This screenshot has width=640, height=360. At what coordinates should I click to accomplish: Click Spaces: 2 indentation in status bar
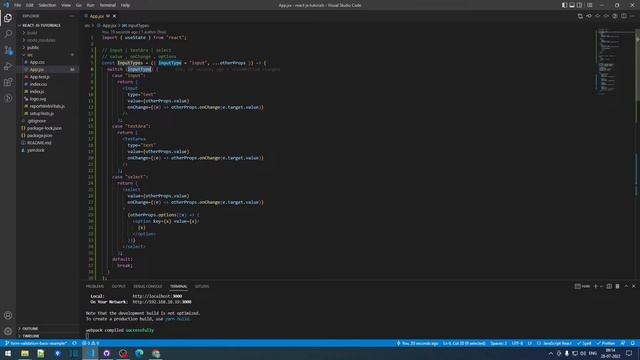(x=498, y=343)
